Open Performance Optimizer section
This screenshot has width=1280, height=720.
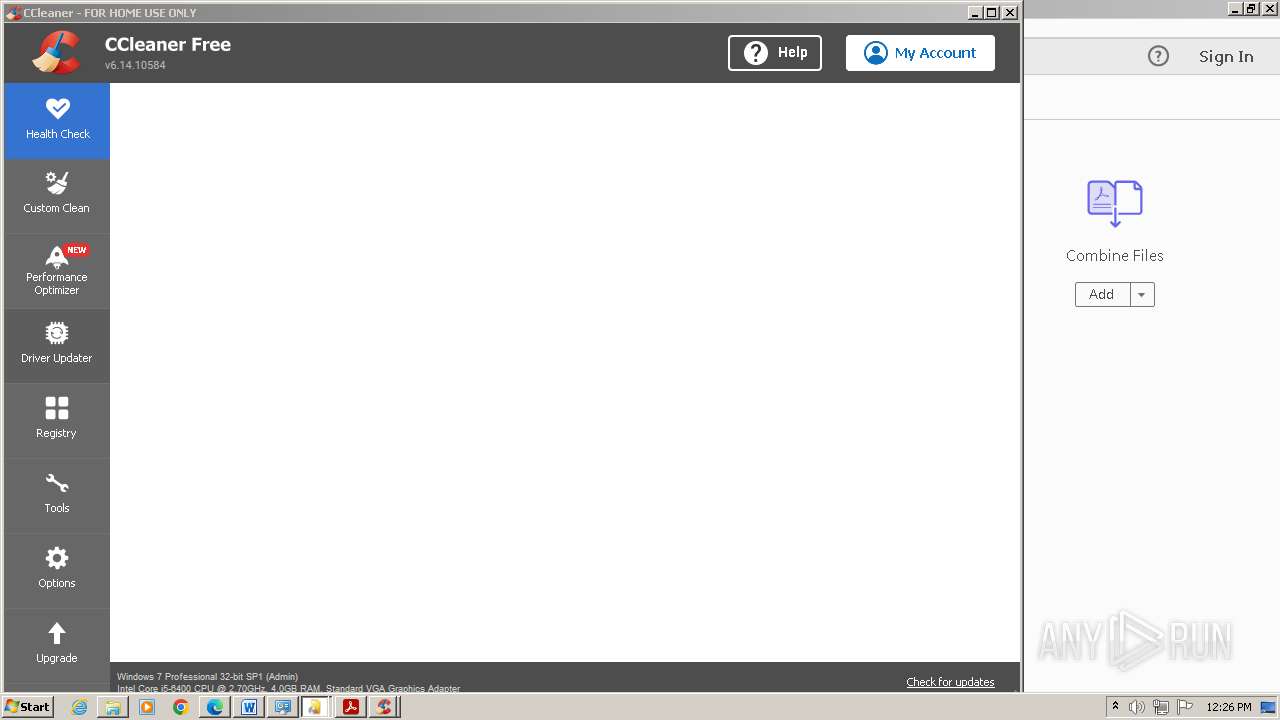pyautogui.click(x=57, y=271)
